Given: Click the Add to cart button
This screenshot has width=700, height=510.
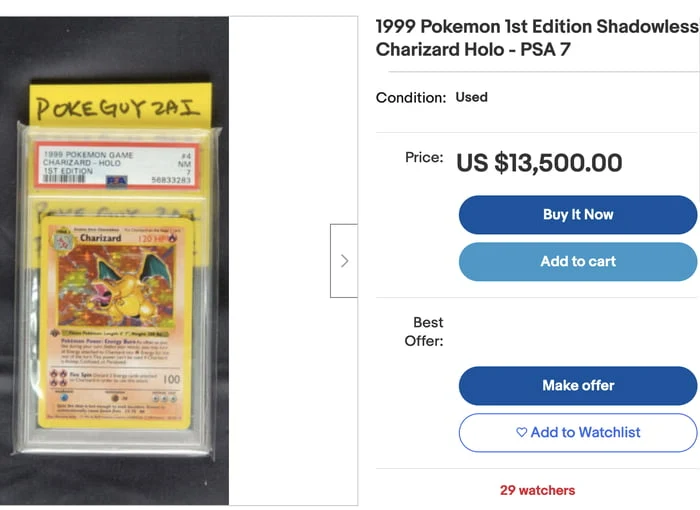Looking at the screenshot, I should (577, 262).
